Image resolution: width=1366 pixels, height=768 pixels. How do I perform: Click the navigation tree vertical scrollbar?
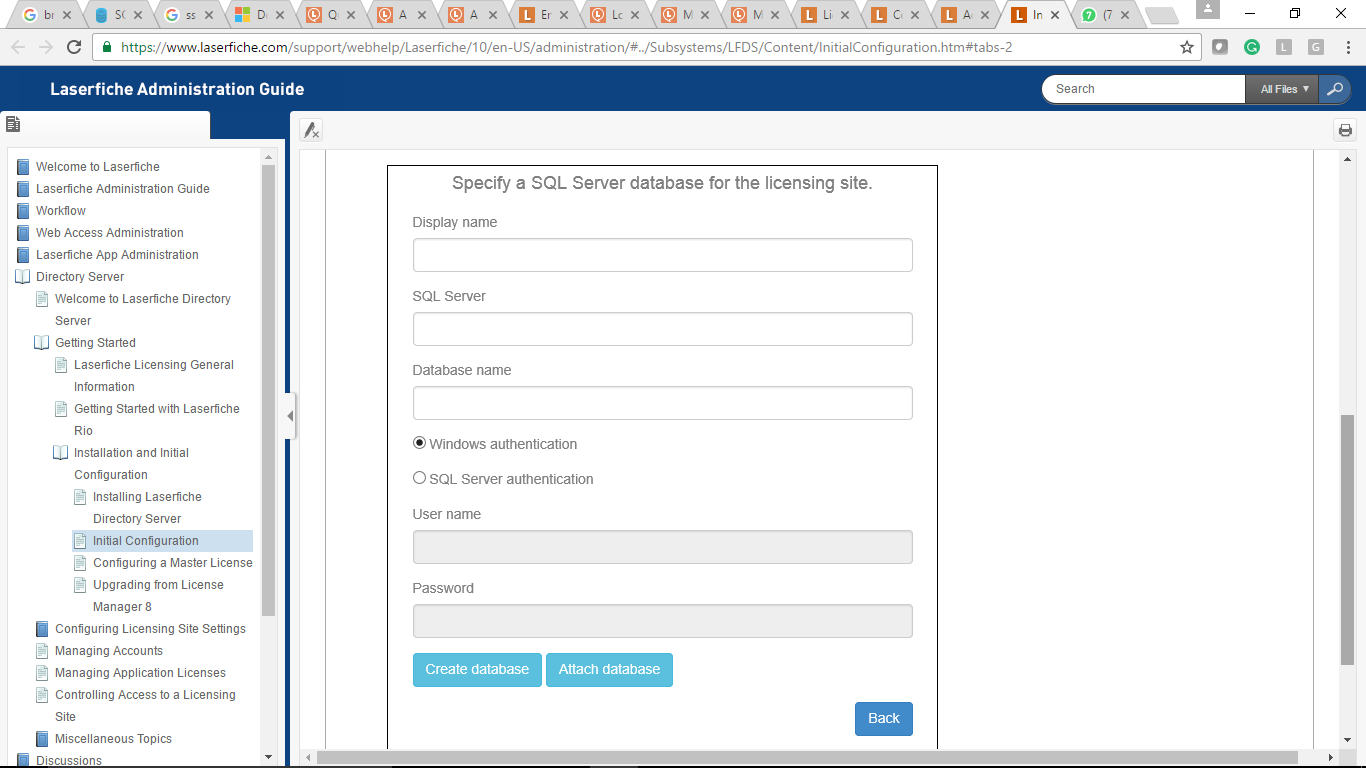click(x=268, y=390)
